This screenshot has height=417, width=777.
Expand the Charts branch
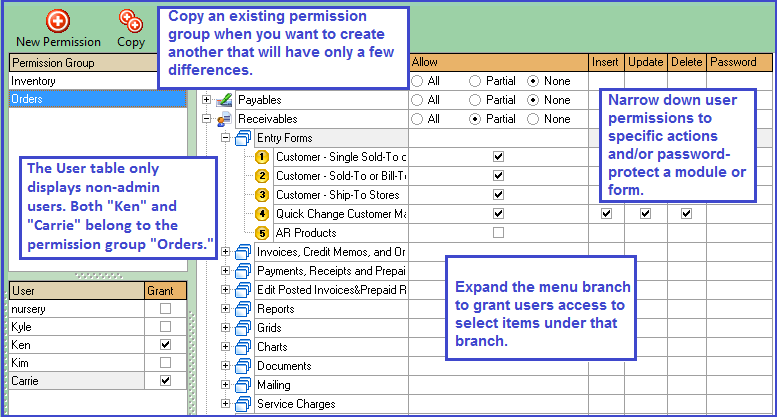pyautogui.click(x=225, y=346)
